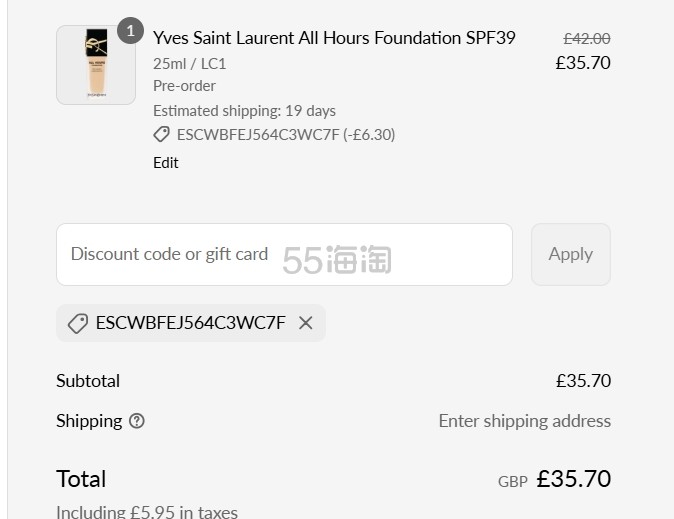
Task: Click the discount tag icon beside the line item code
Action: (161, 135)
